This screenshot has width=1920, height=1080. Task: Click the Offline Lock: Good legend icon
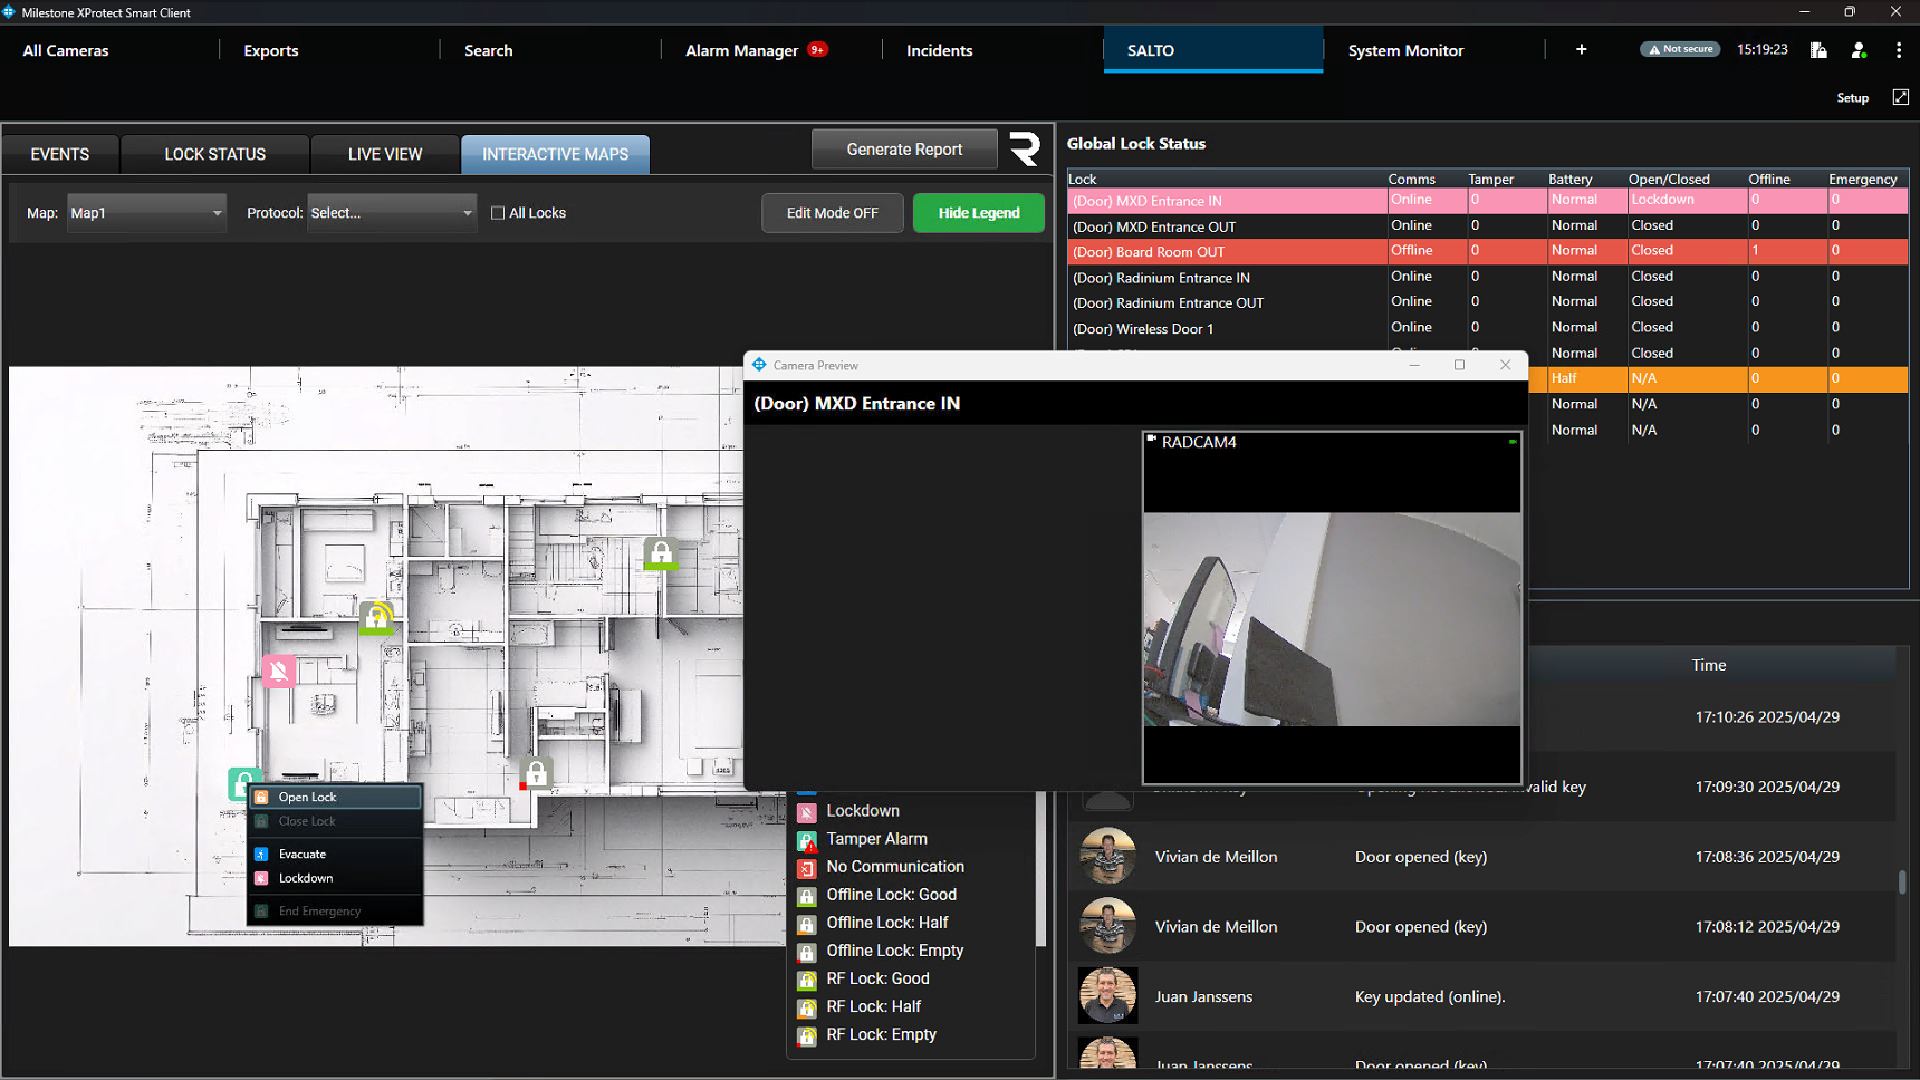click(806, 896)
